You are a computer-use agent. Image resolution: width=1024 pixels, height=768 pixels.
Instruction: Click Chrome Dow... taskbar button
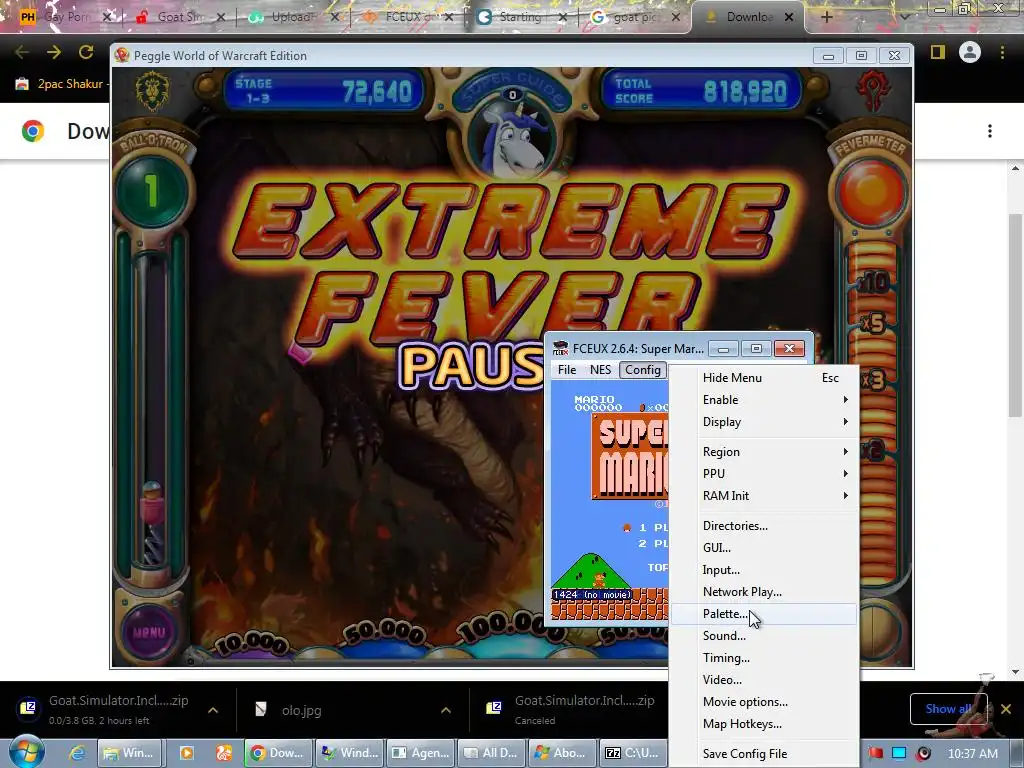[277, 753]
